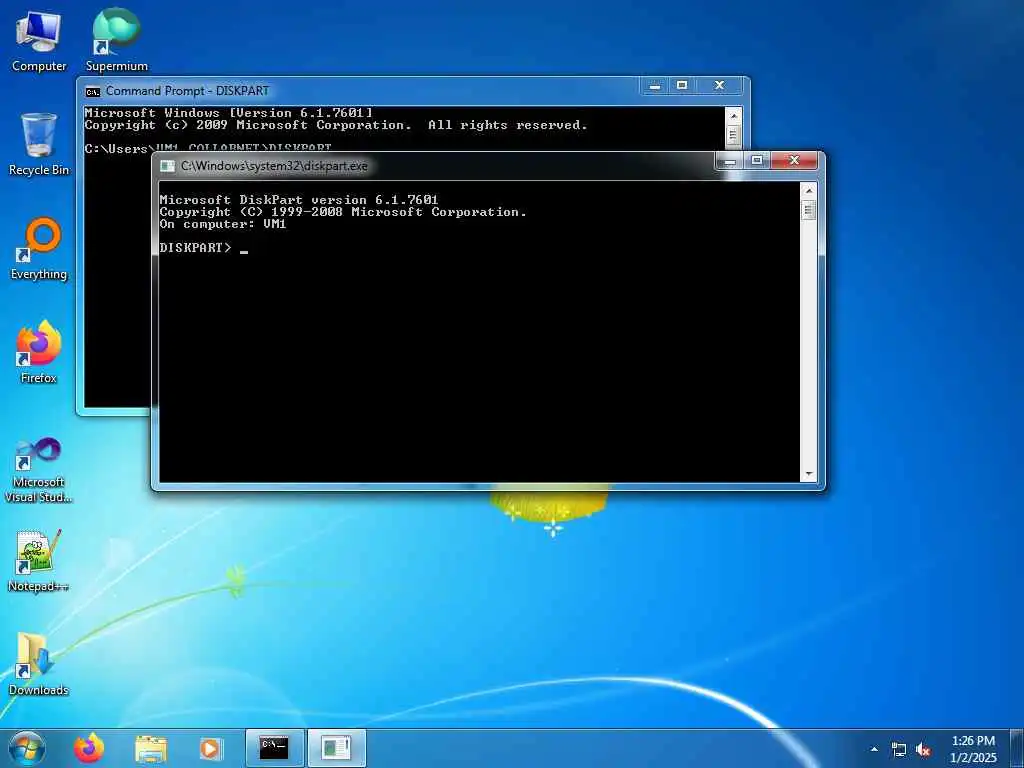The width and height of the screenshot is (1024, 768).
Task: Click 'Copyright (C) 1999-2008 Microsoft Corporation.' line
Action: pos(343,212)
